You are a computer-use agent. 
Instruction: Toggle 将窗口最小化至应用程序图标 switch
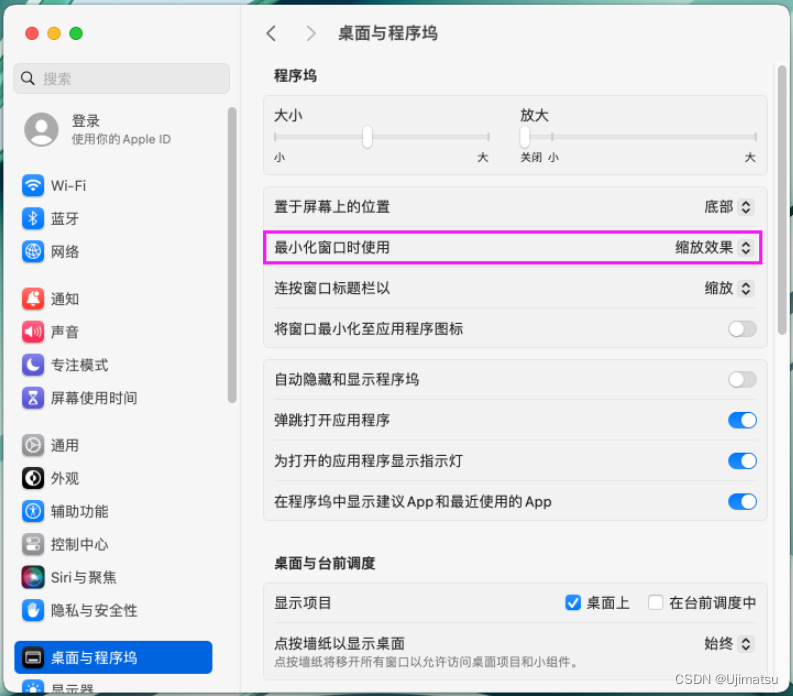(742, 329)
